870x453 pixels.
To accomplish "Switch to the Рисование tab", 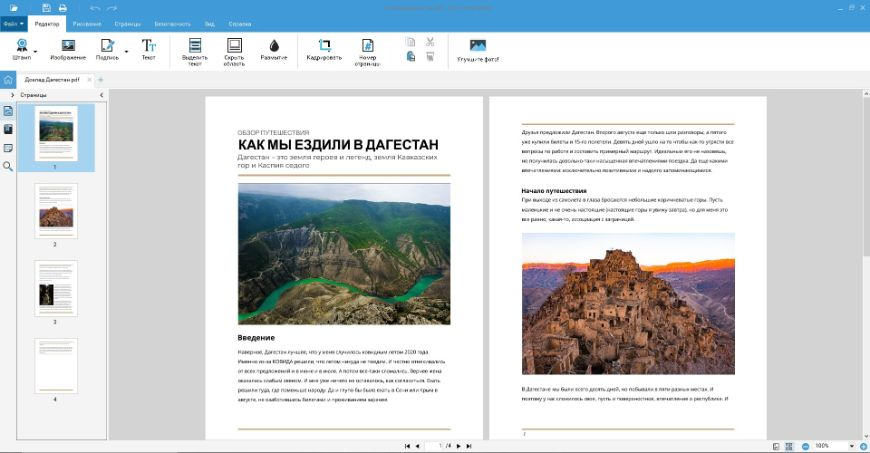I will 87,24.
